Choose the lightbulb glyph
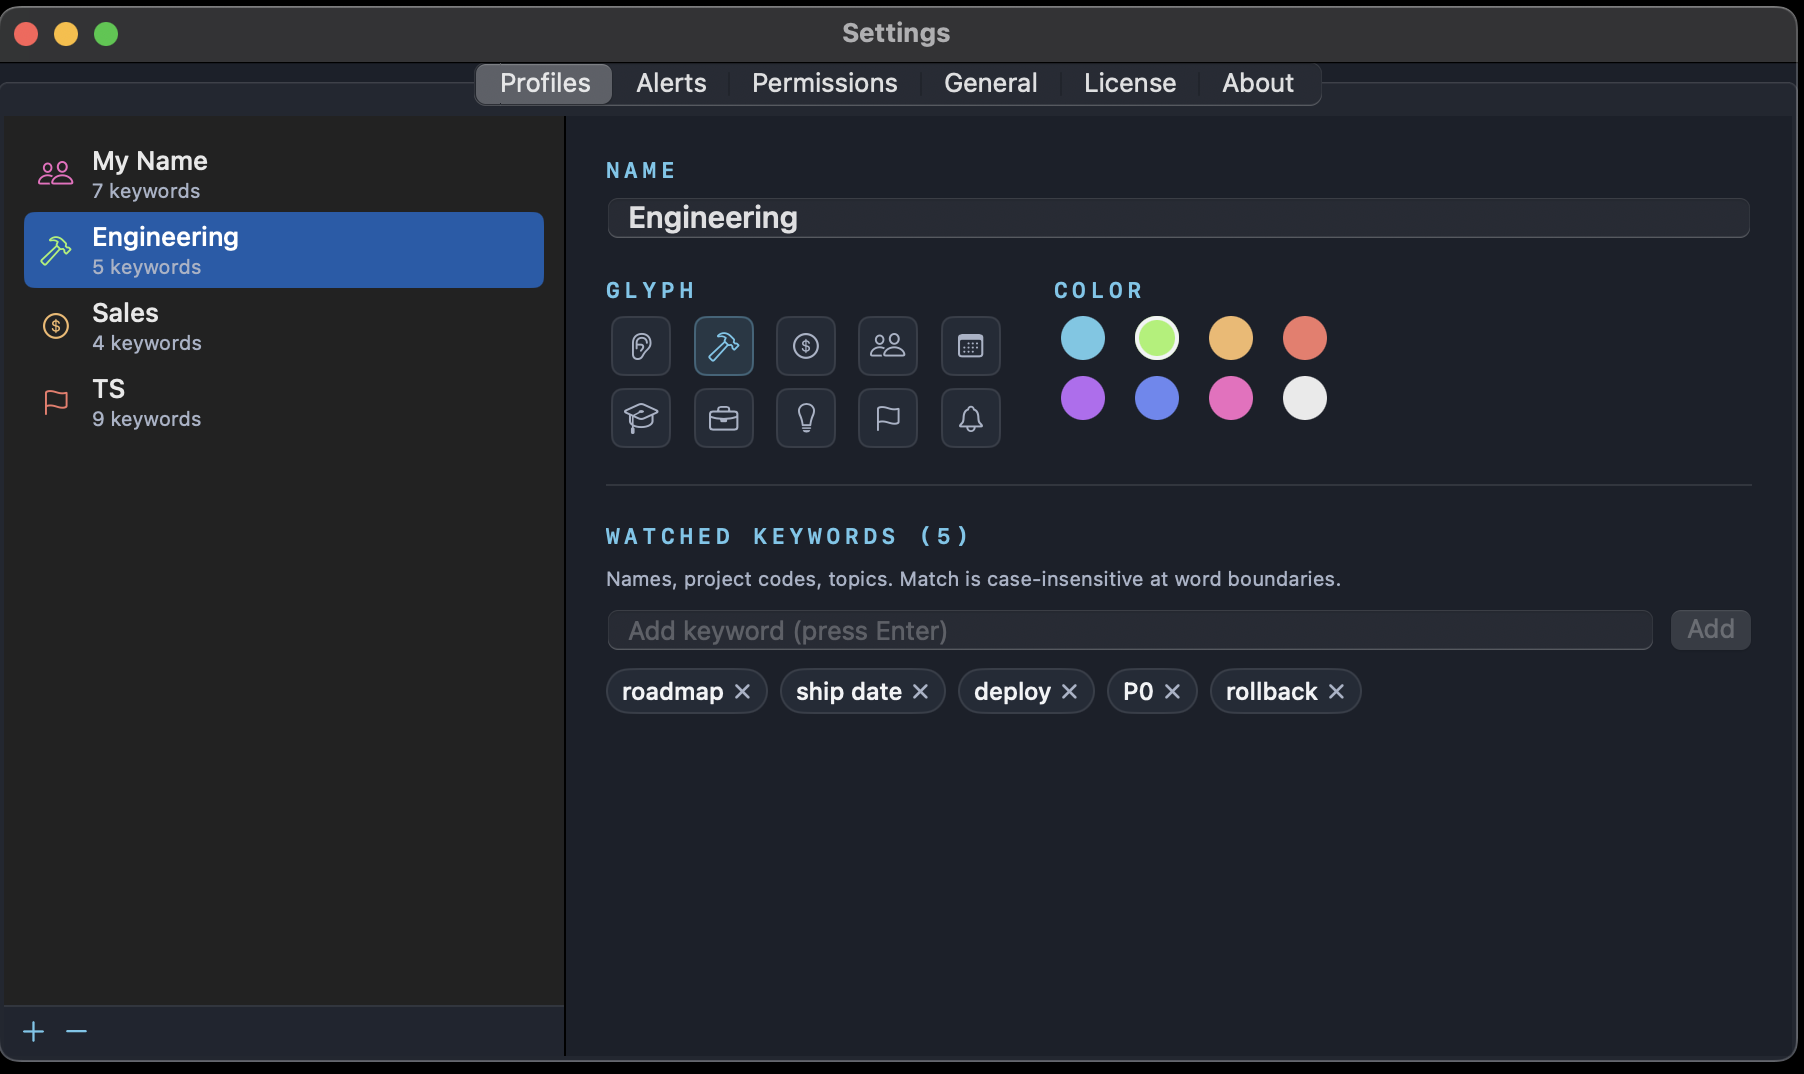1804x1074 pixels. tap(806, 418)
